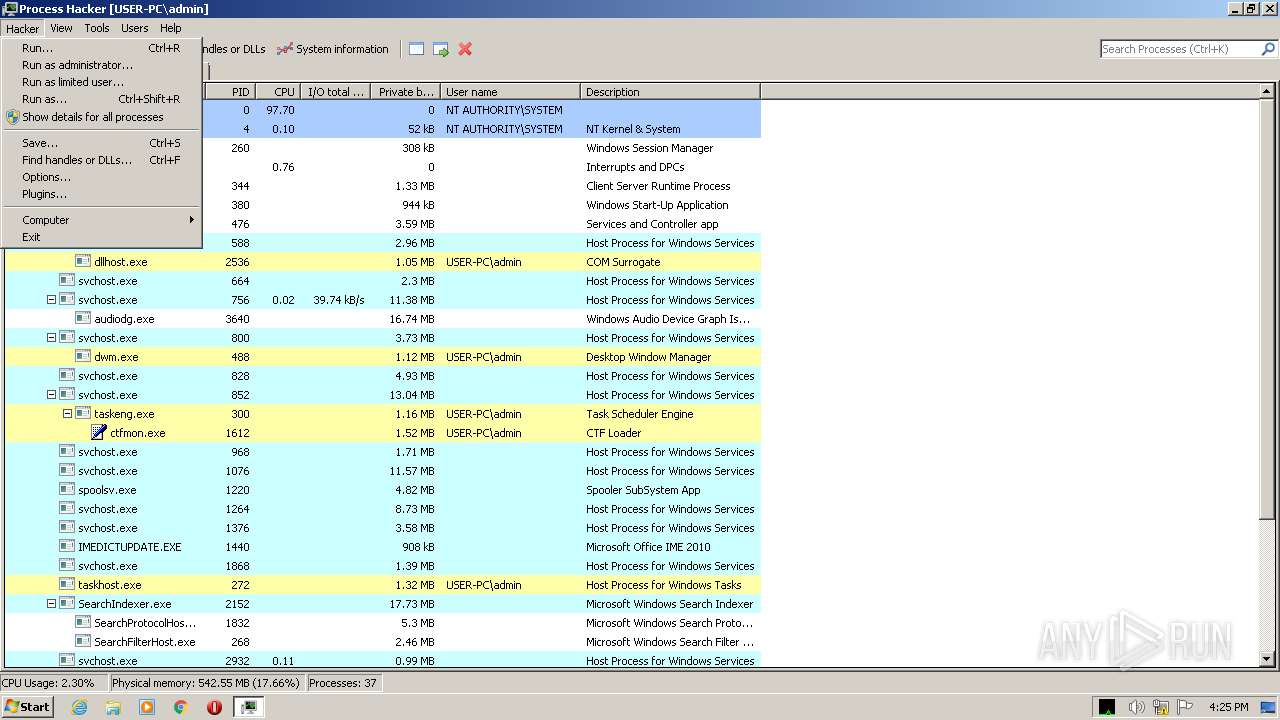This screenshot has height=720, width=1280.
Task: Collapse svchost.exe tree with PID 800
Action: pos(52,338)
